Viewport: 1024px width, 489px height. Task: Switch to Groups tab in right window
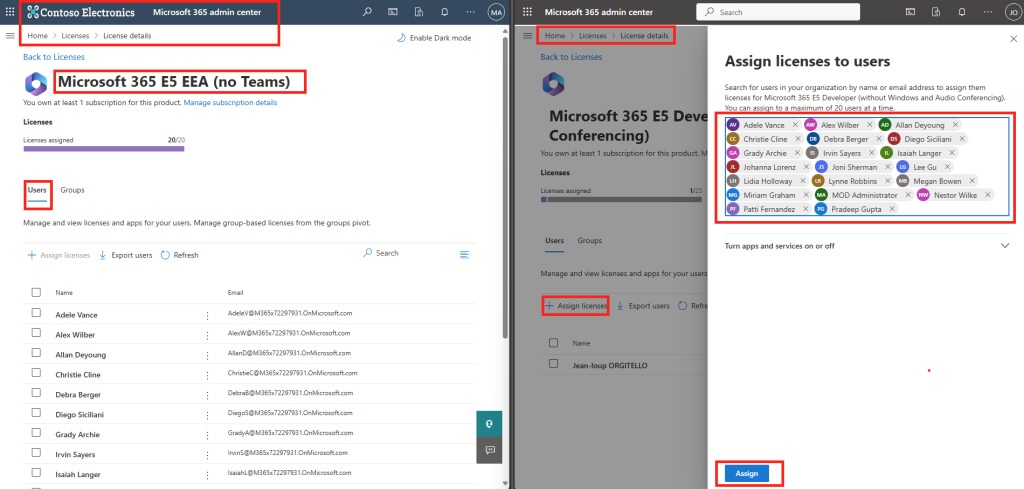click(x=590, y=241)
